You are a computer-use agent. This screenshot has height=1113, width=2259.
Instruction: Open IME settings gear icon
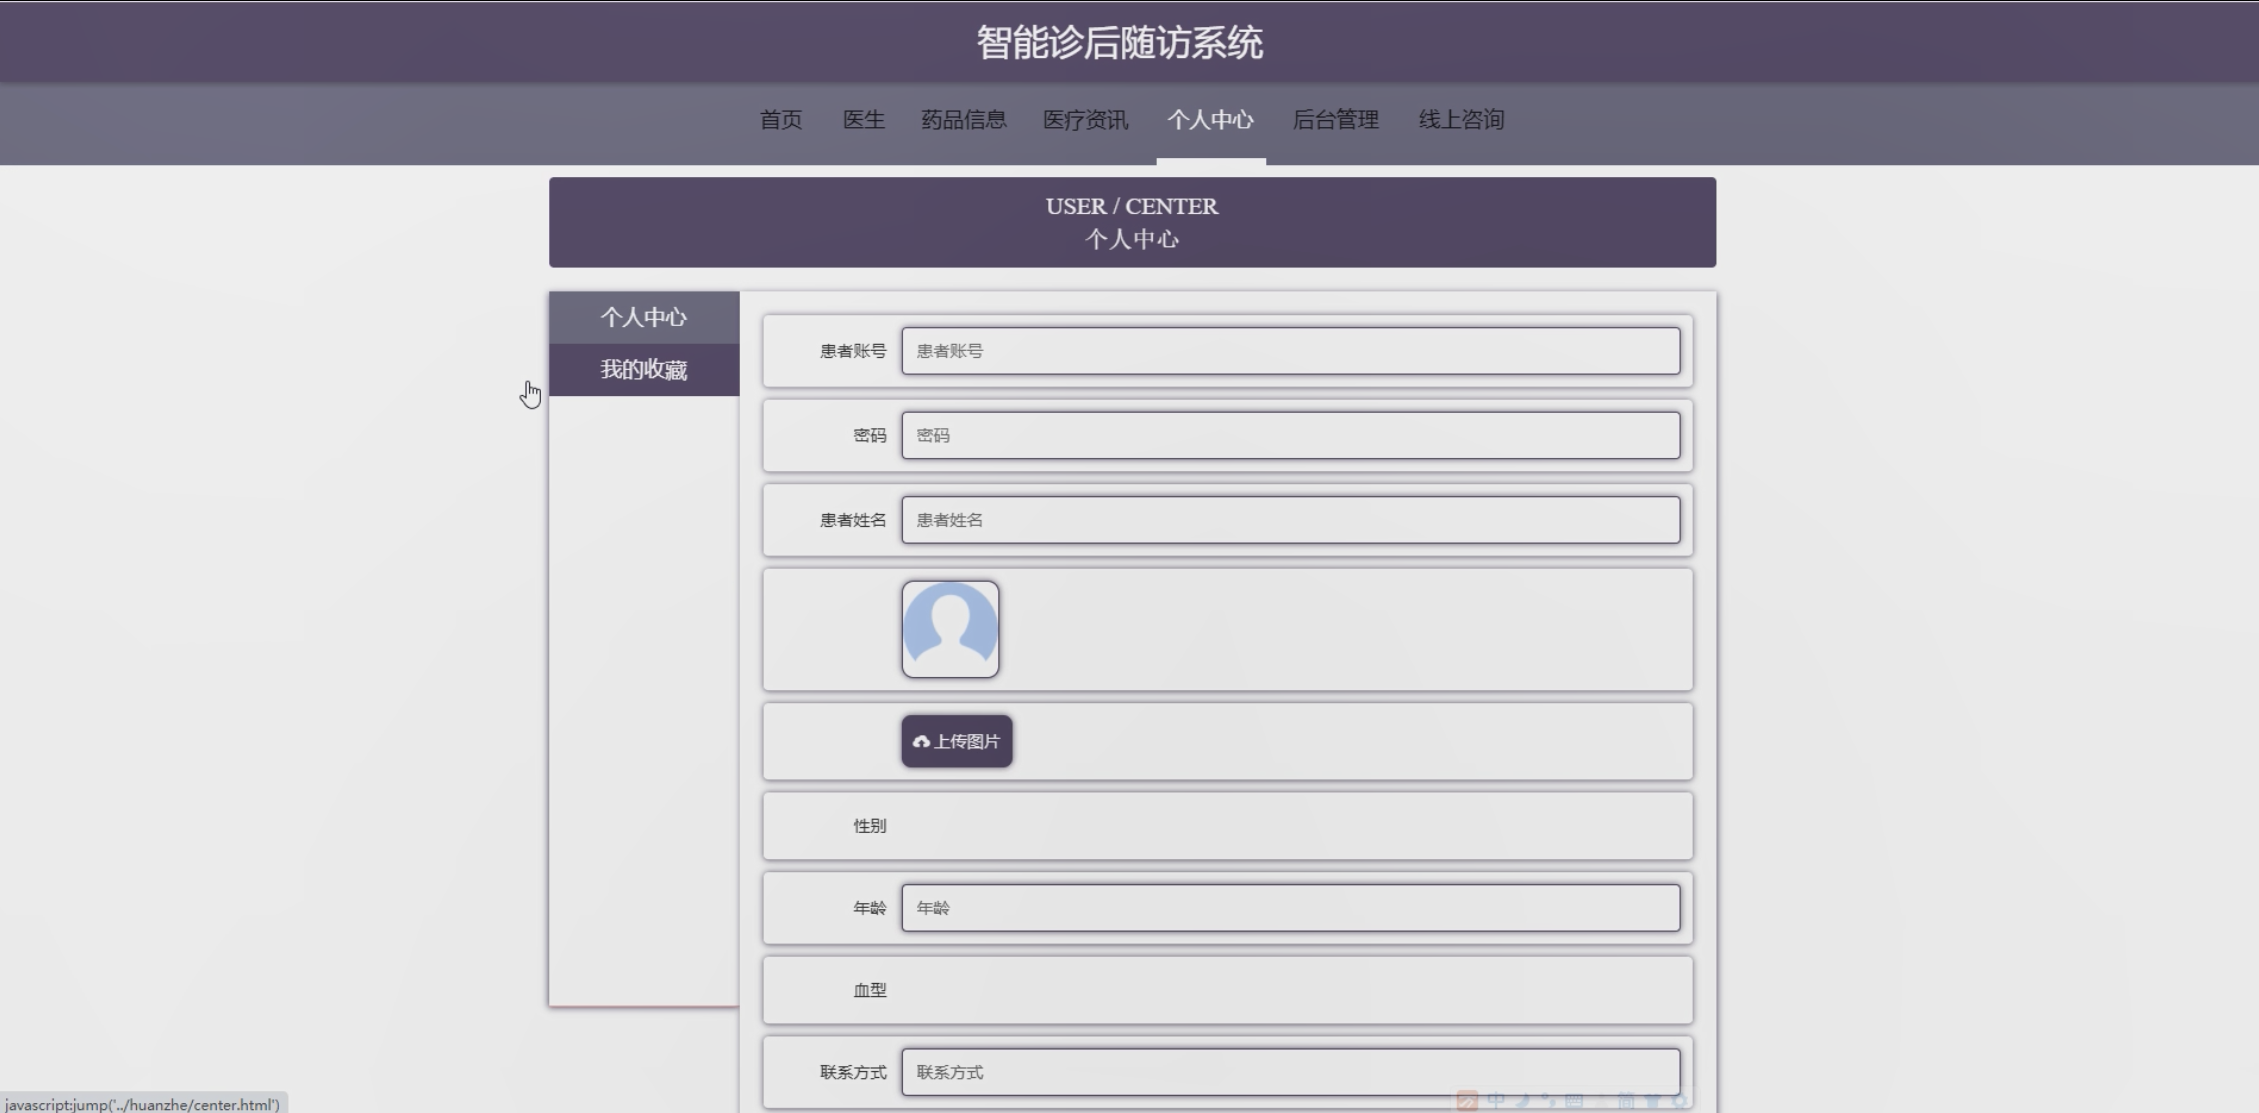coord(1679,1101)
